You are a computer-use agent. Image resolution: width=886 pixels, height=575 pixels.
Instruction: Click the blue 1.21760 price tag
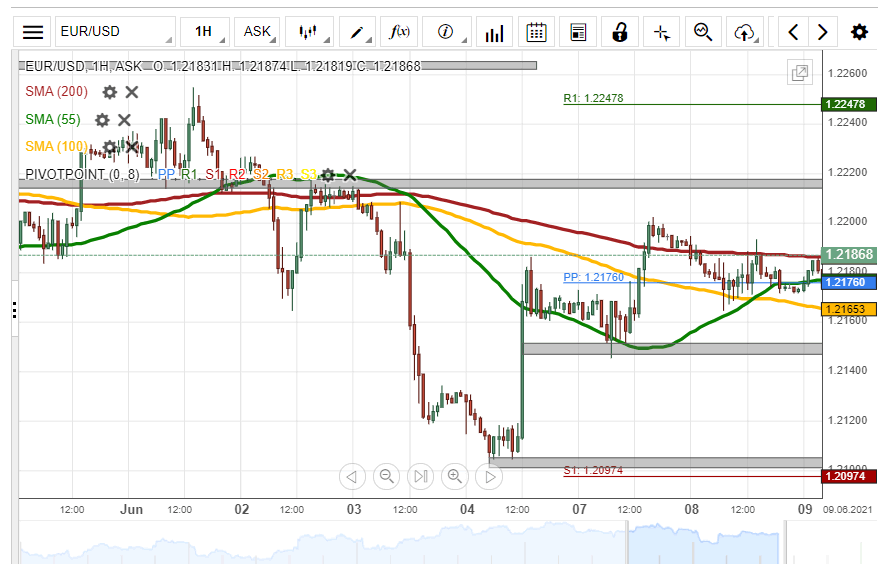pos(849,282)
